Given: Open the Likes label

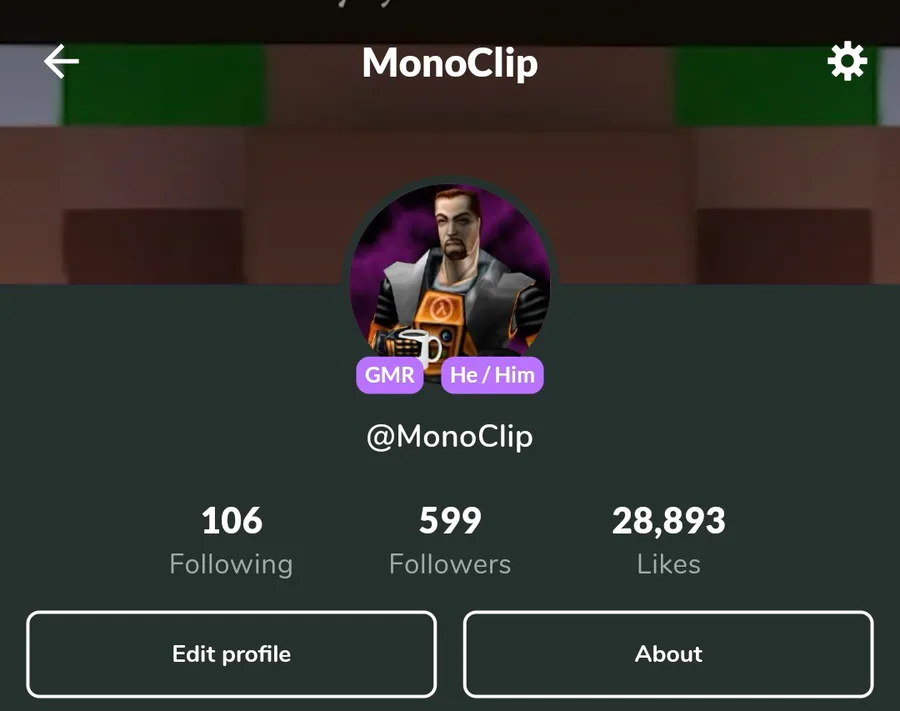Looking at the screenshot, I should (x=669, y=564).
